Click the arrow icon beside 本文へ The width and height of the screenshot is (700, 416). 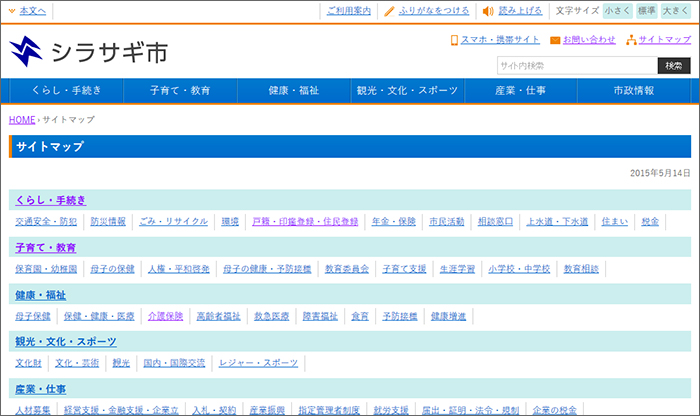pos(12,11)
